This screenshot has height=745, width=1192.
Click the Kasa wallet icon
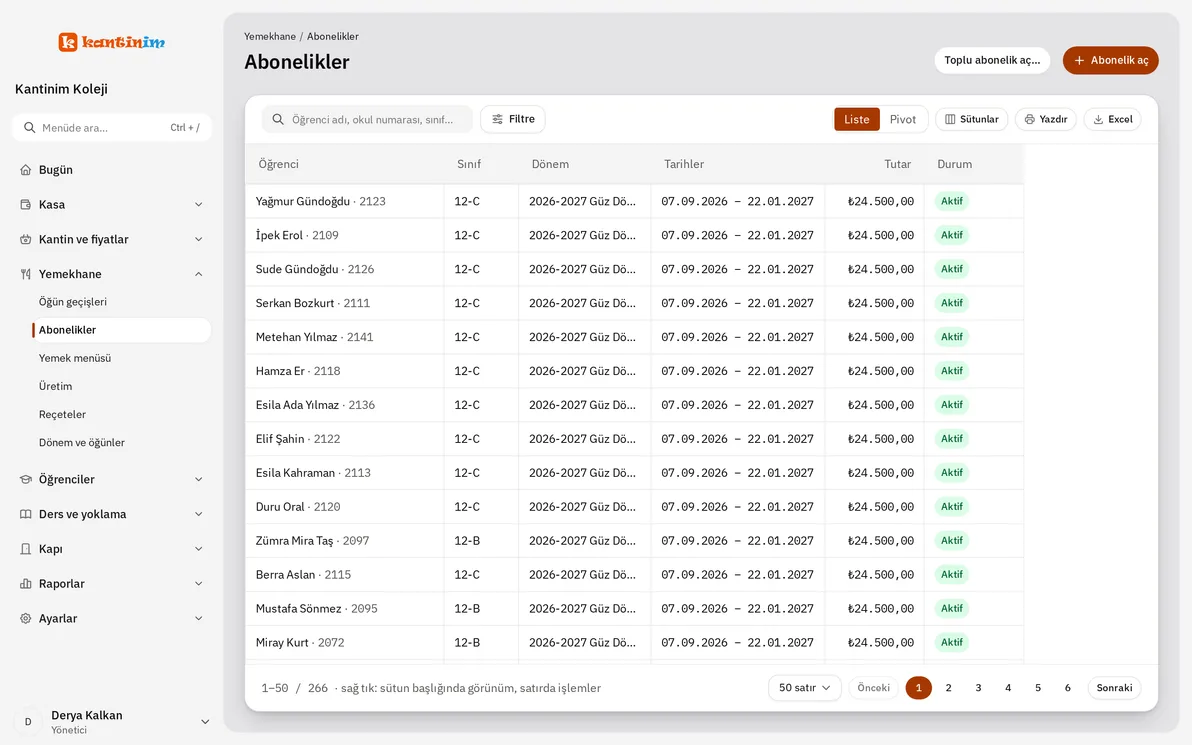(26, 204)
